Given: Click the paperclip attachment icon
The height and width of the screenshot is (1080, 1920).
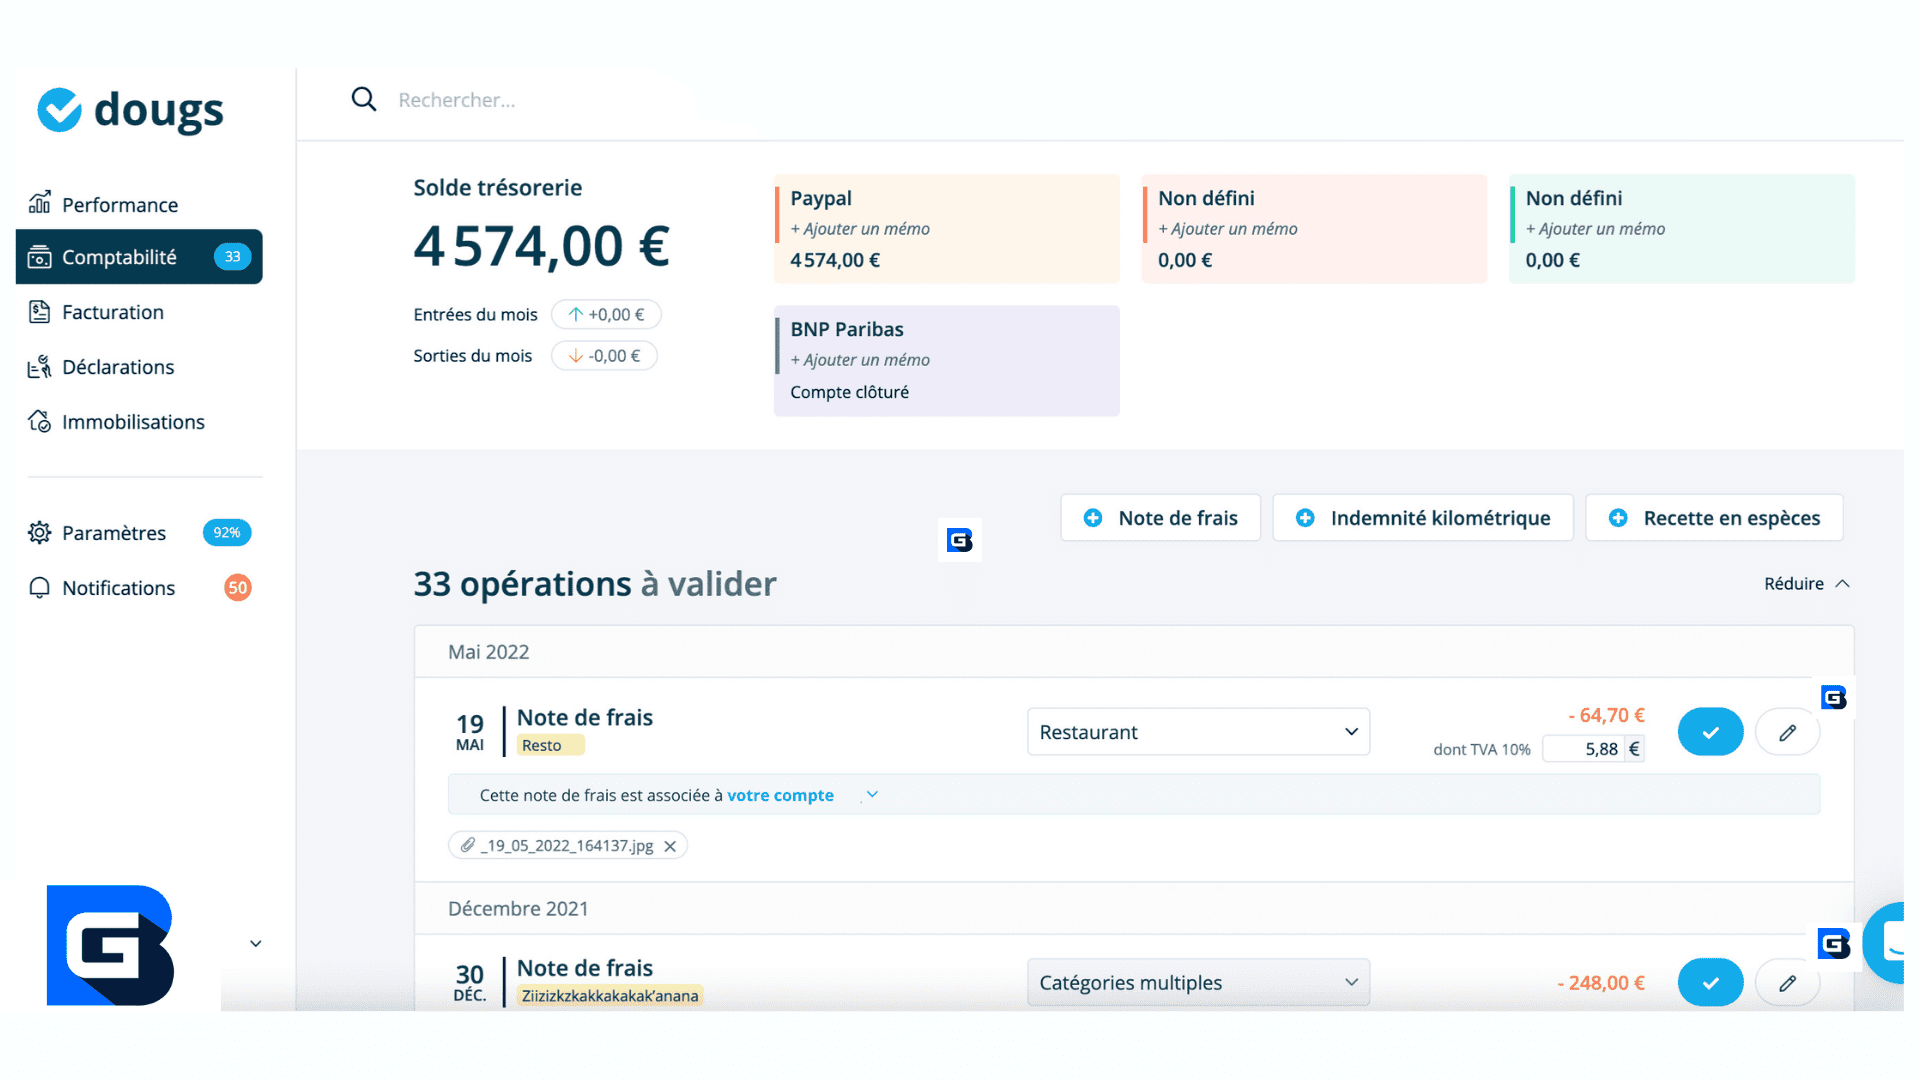Looking at the screenshot, I should (x=467, y=845).
